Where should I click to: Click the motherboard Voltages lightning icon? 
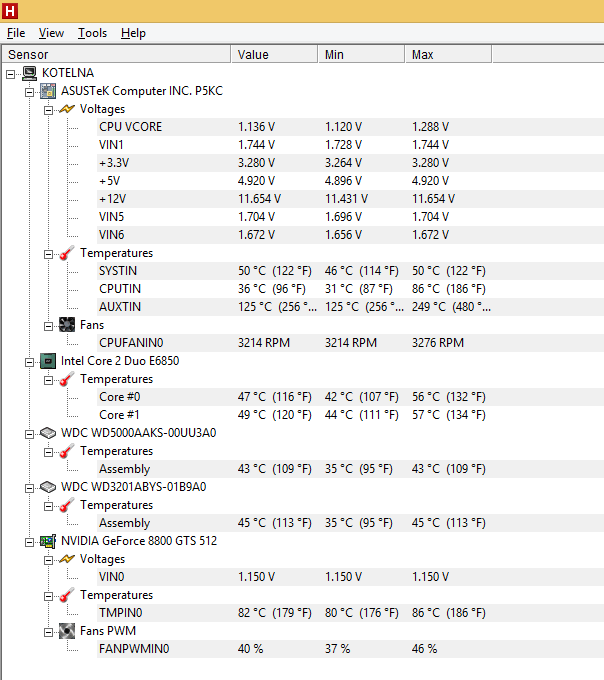pos(67,109)
